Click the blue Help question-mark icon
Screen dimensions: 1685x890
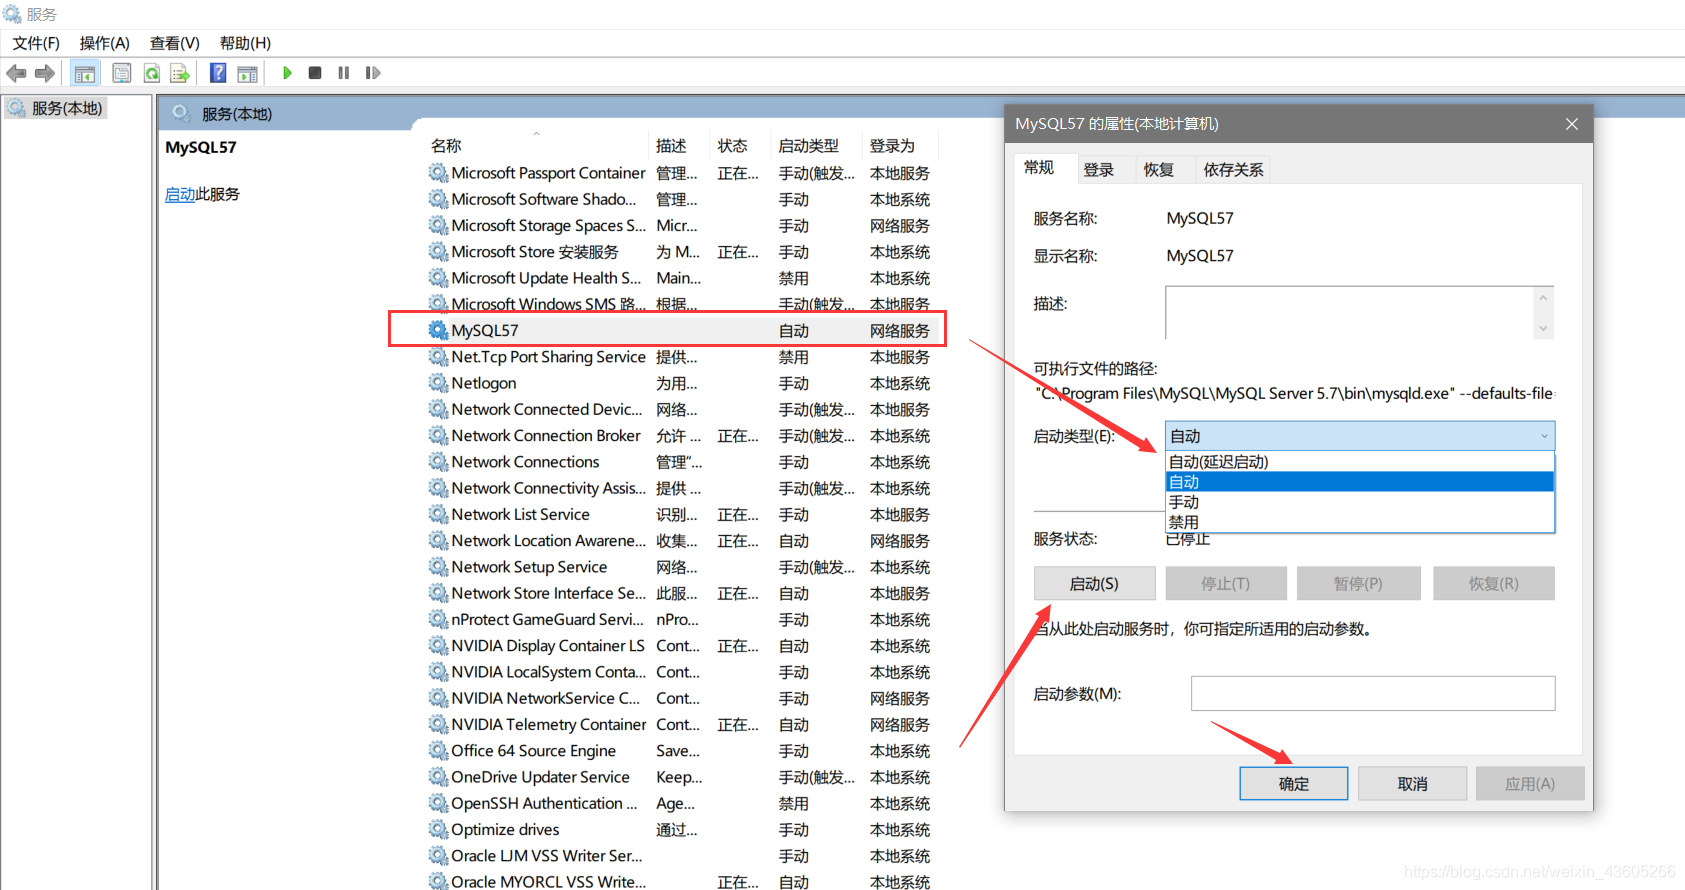(218, 73)
